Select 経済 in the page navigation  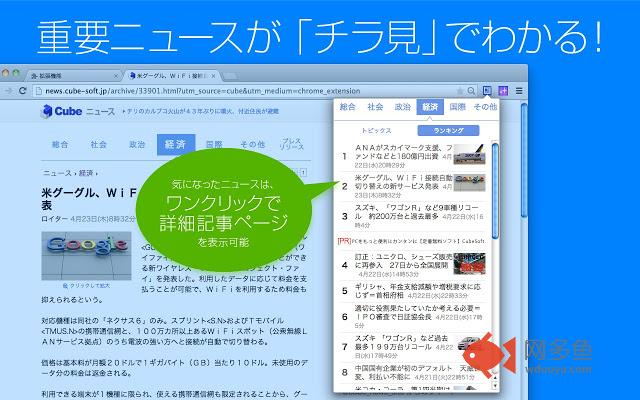click(x=176, y=144)
